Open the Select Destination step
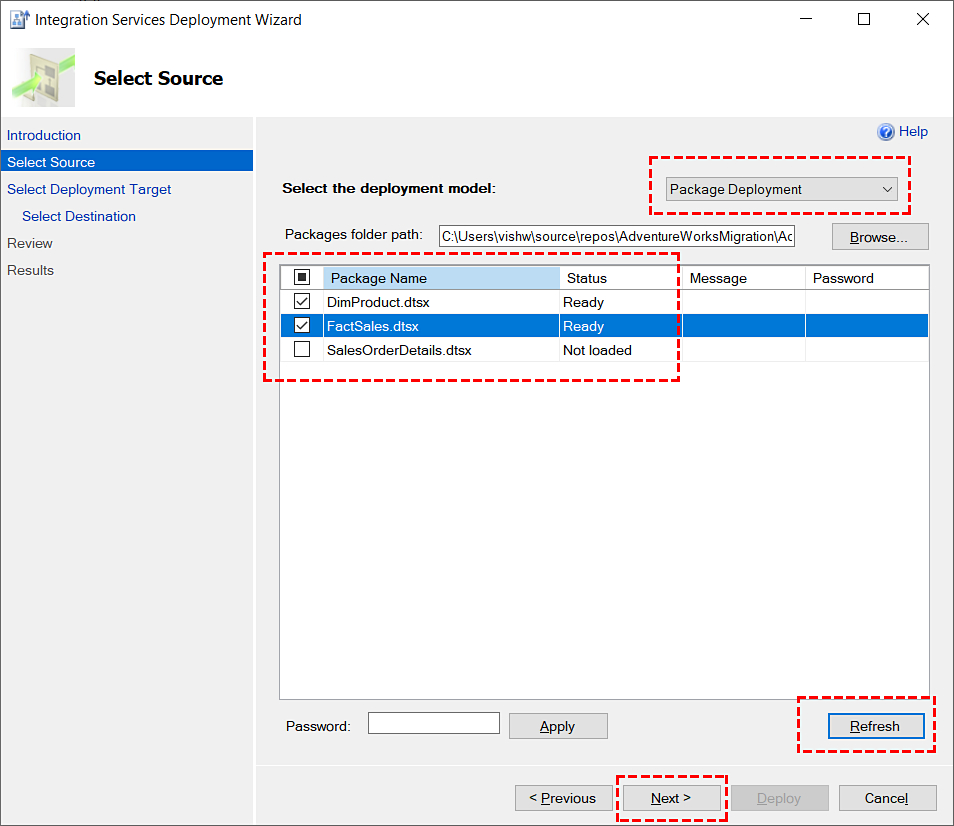 pos(79,216)
